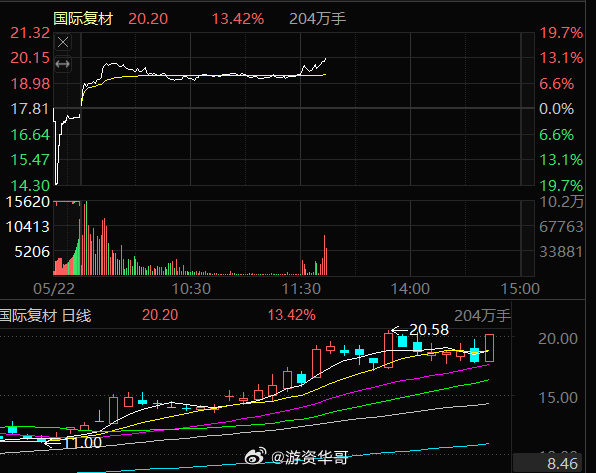596x473 pixels.
Task: Click the latest point of intraday price line
Action: tap(326, 59)
